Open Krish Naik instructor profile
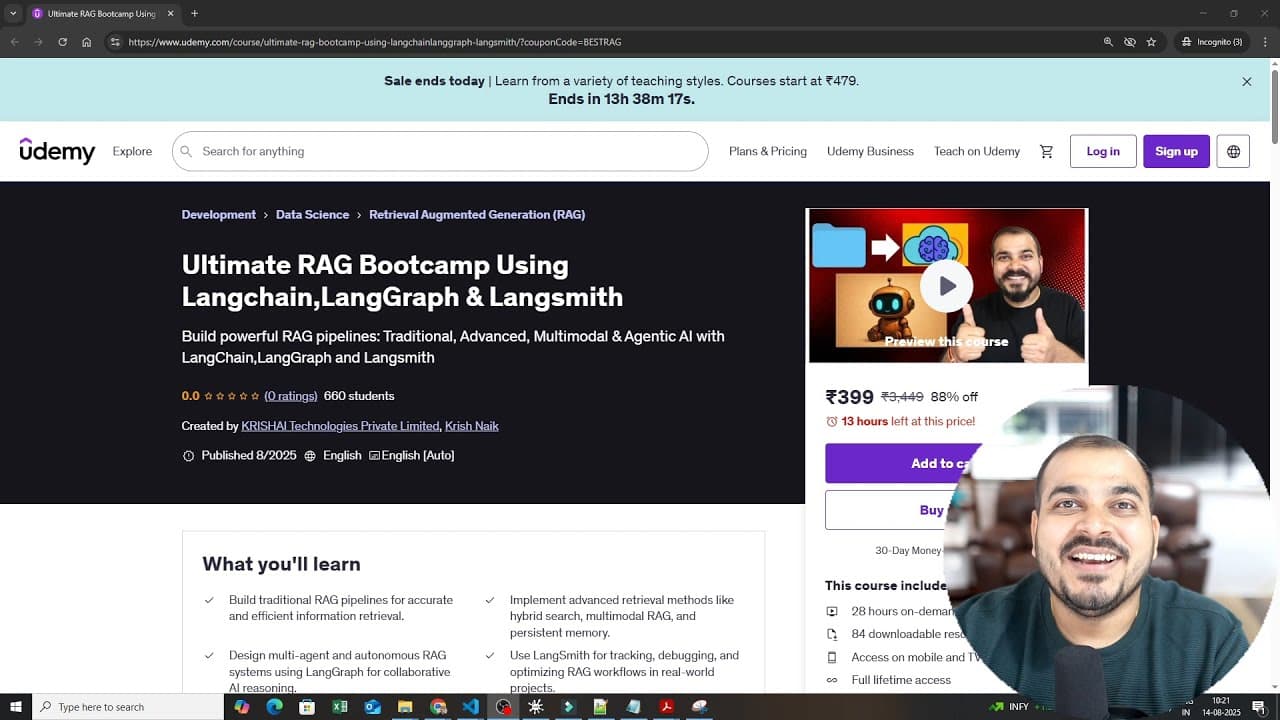 [x=472, y=426]
